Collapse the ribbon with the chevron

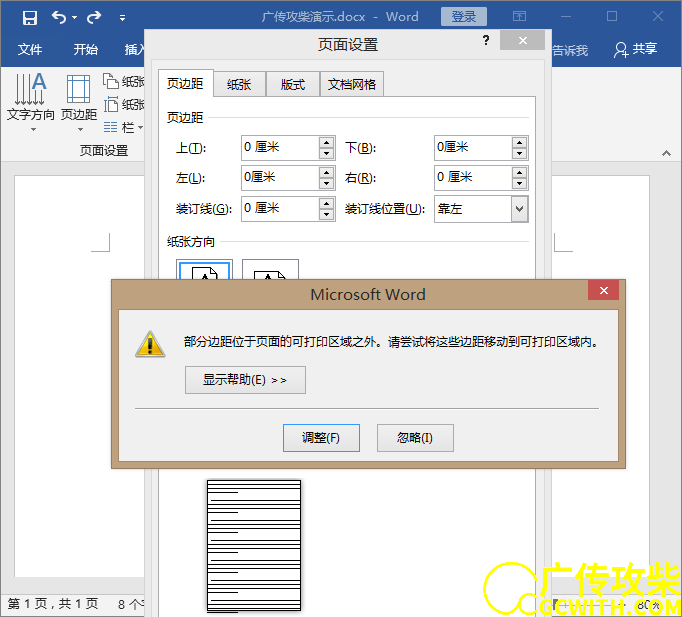[666, 153]
